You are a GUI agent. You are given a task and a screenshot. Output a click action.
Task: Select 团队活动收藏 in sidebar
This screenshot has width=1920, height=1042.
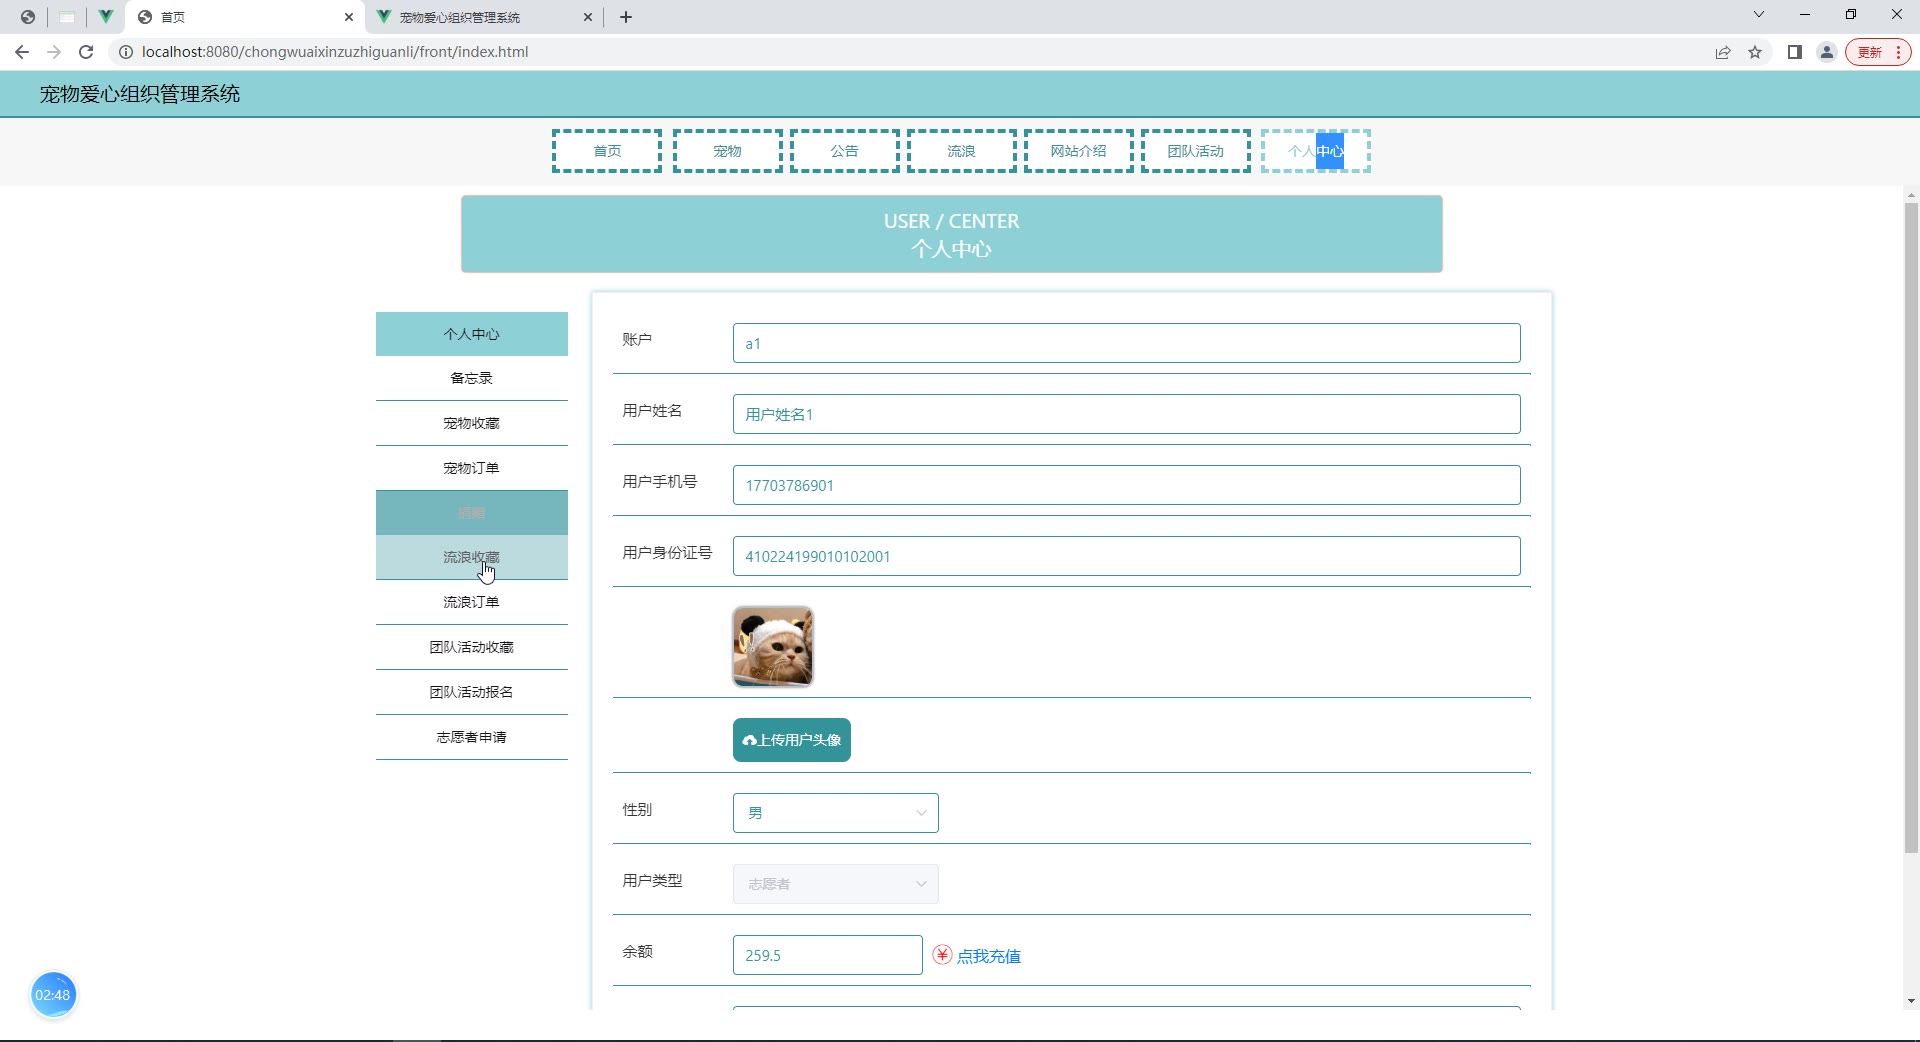click(x=472, y=647)
